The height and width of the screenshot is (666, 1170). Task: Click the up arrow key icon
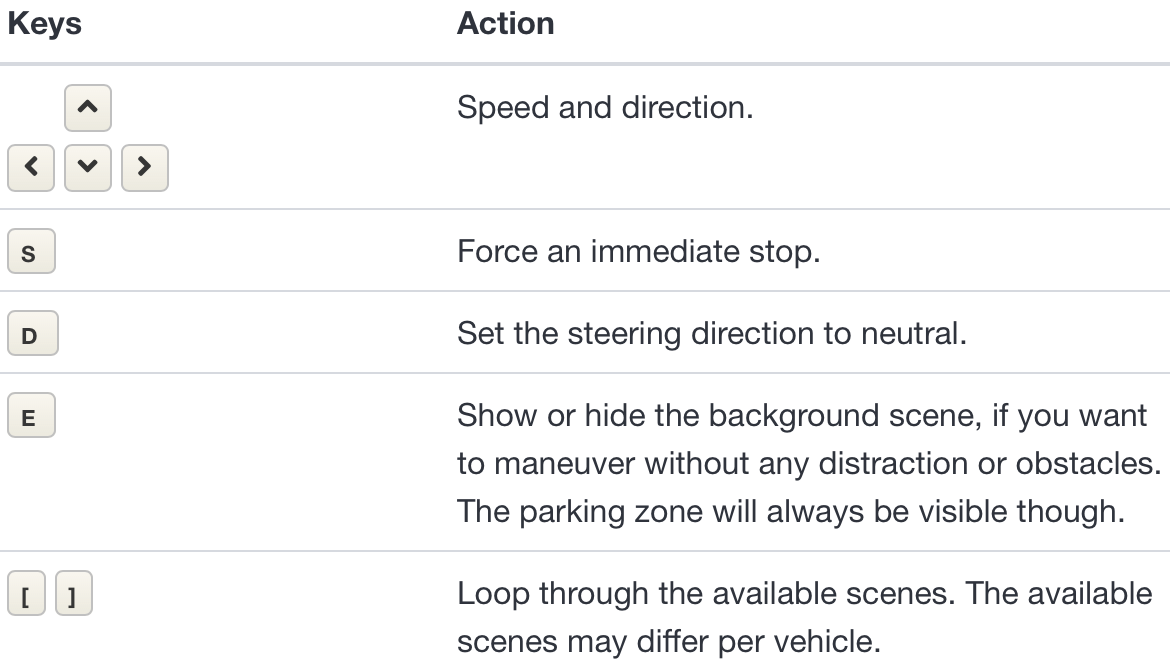click(88, 108)
